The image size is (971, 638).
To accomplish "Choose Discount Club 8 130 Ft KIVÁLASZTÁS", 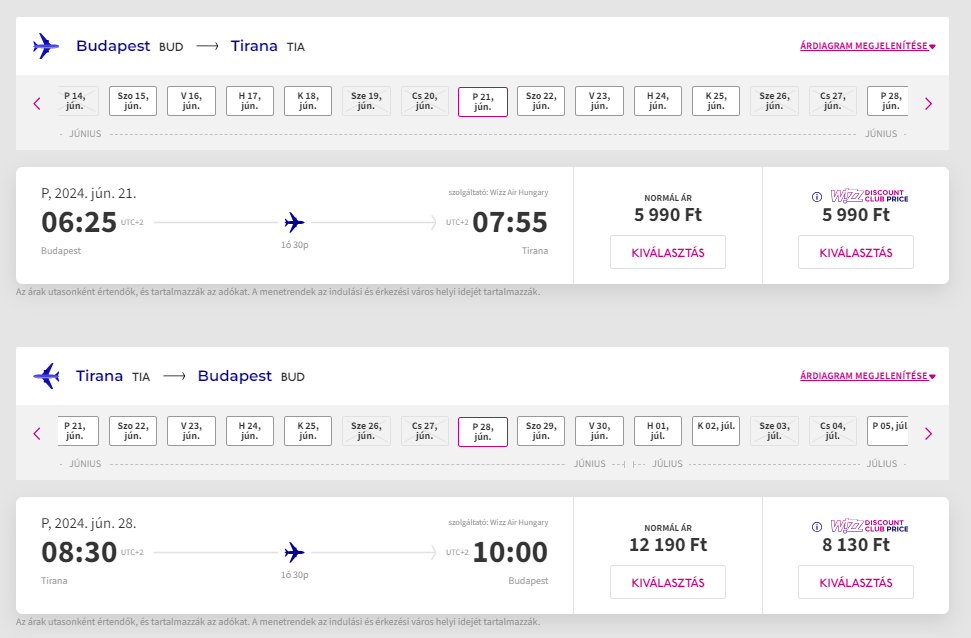I will coord(856,582).
